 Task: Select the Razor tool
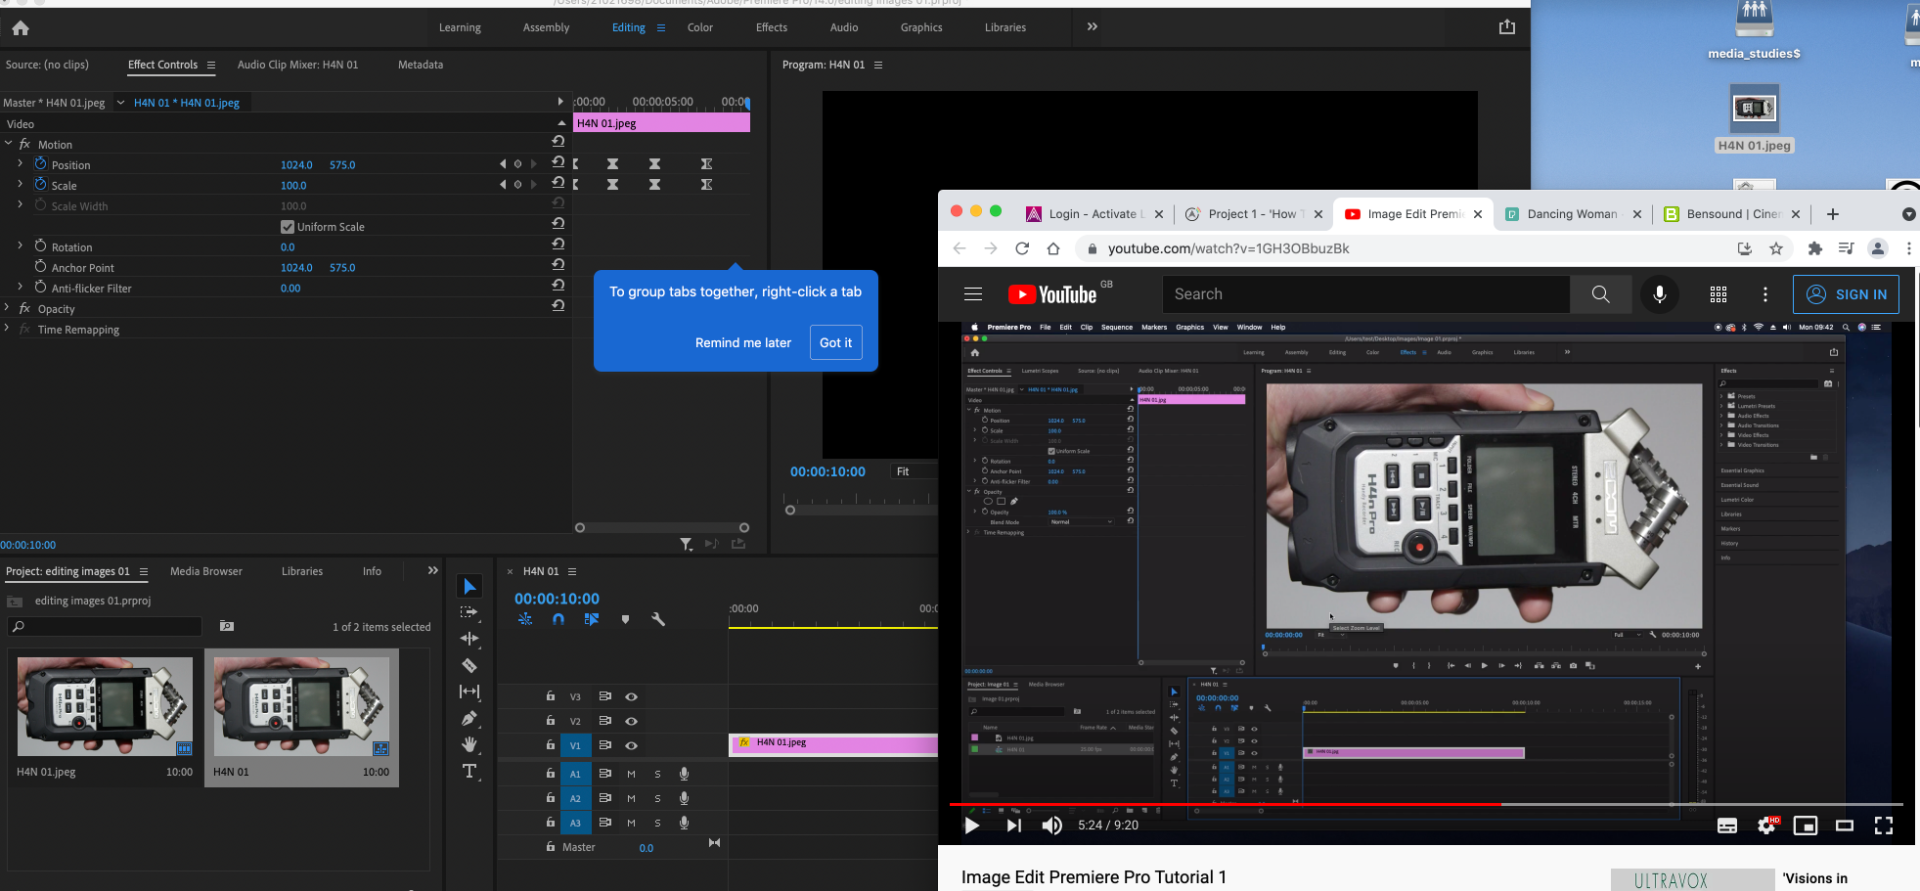pyautogui.click(x=469, y=665)
